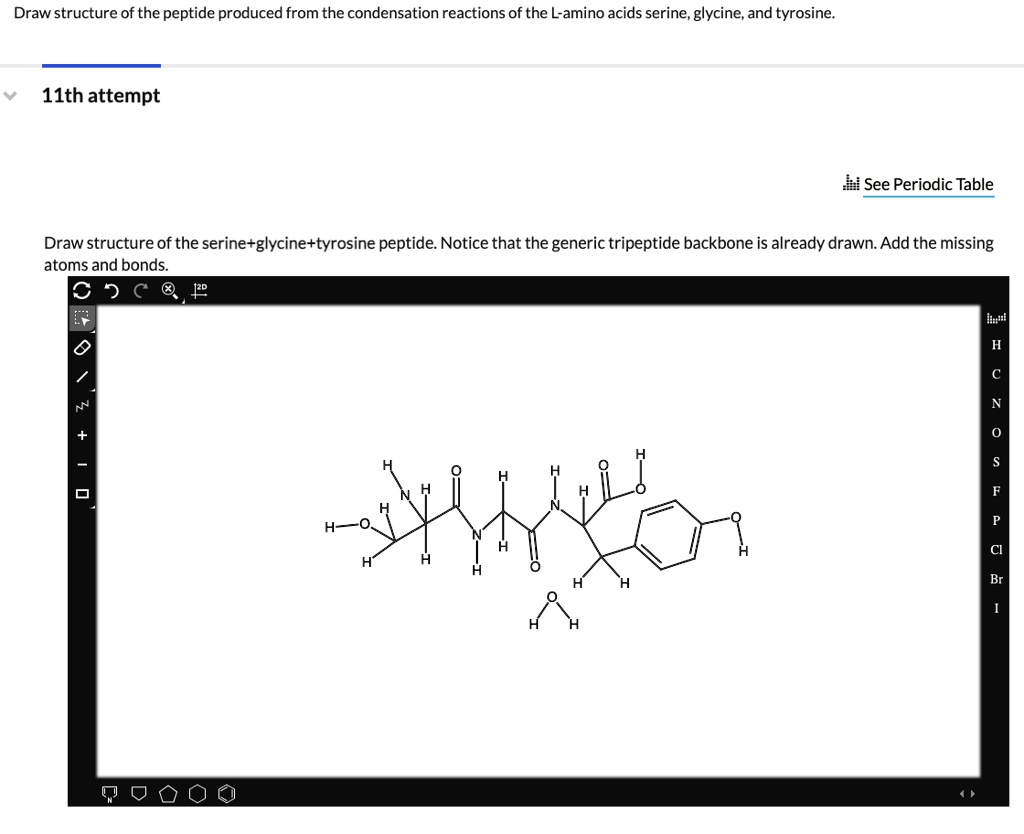
Task: Toggle the 2D coordinate axes display
Action: (x=197, y=290)
